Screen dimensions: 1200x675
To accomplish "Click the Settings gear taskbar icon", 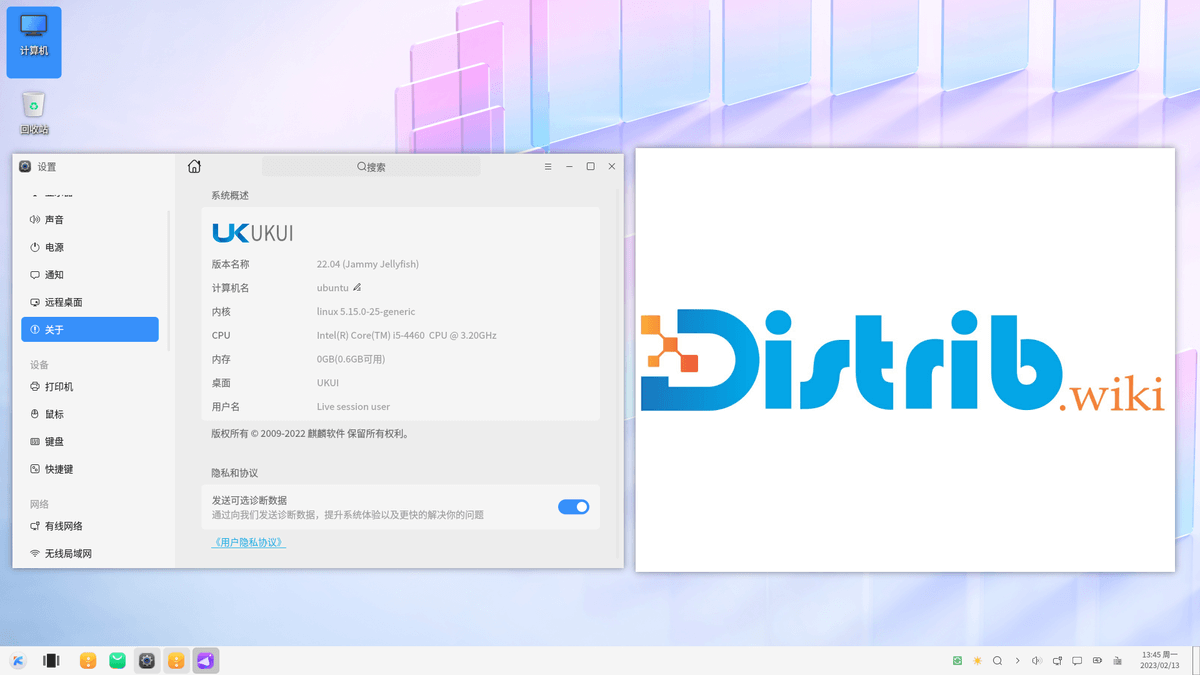I will pos(147,661).
